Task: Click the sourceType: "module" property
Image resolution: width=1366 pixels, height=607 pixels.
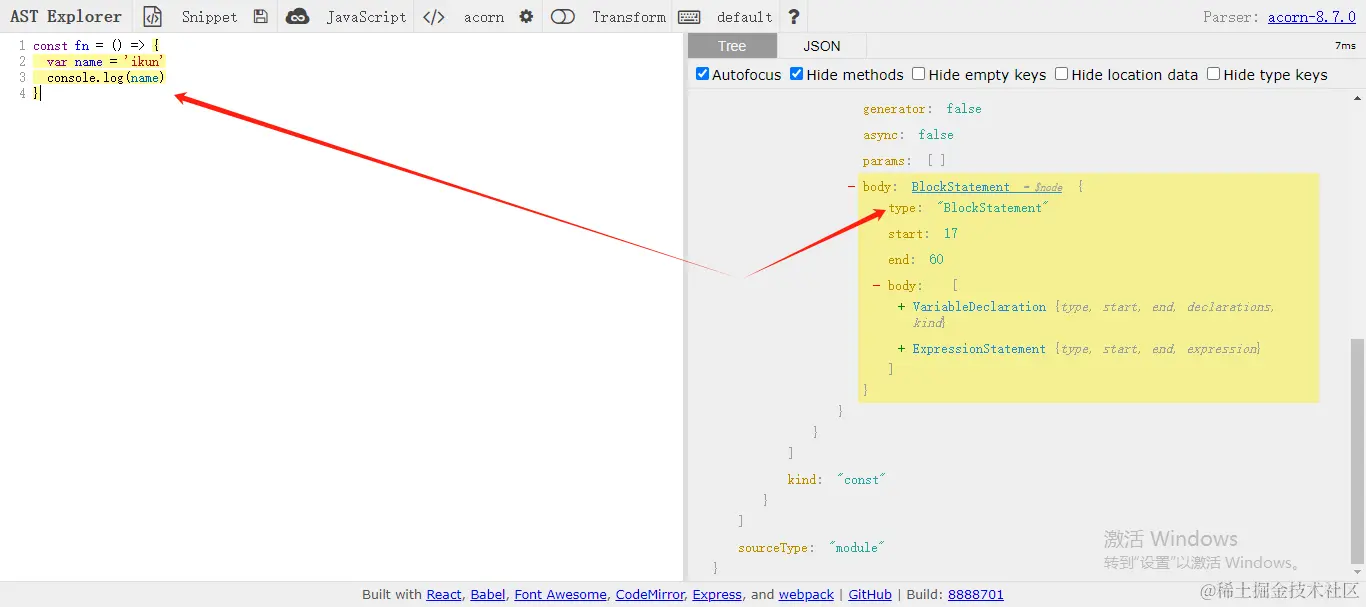Action: (x=811, y=548)
